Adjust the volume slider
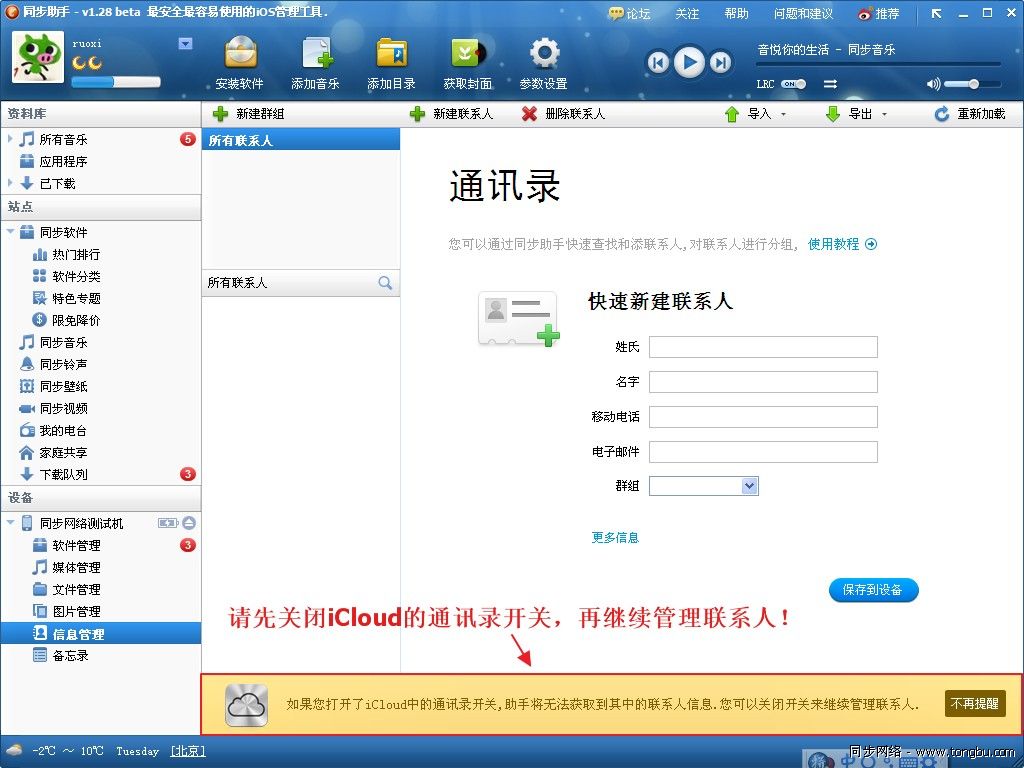The image size is (1024, 768). point(972,84)
